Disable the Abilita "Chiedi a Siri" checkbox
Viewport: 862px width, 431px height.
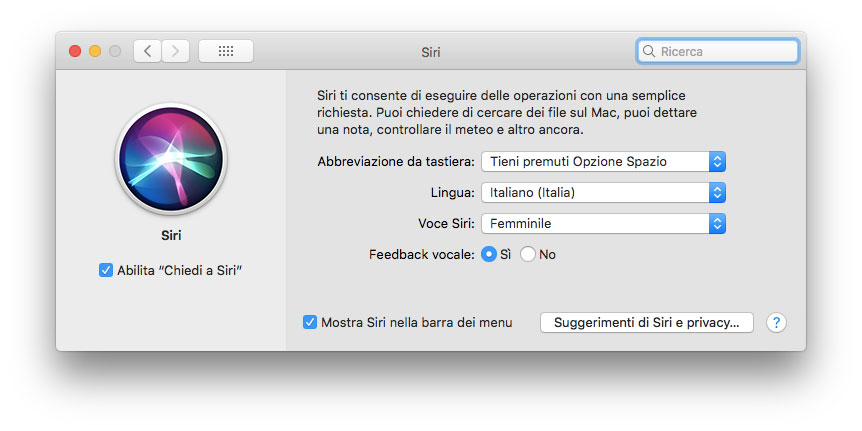[106, 270]
